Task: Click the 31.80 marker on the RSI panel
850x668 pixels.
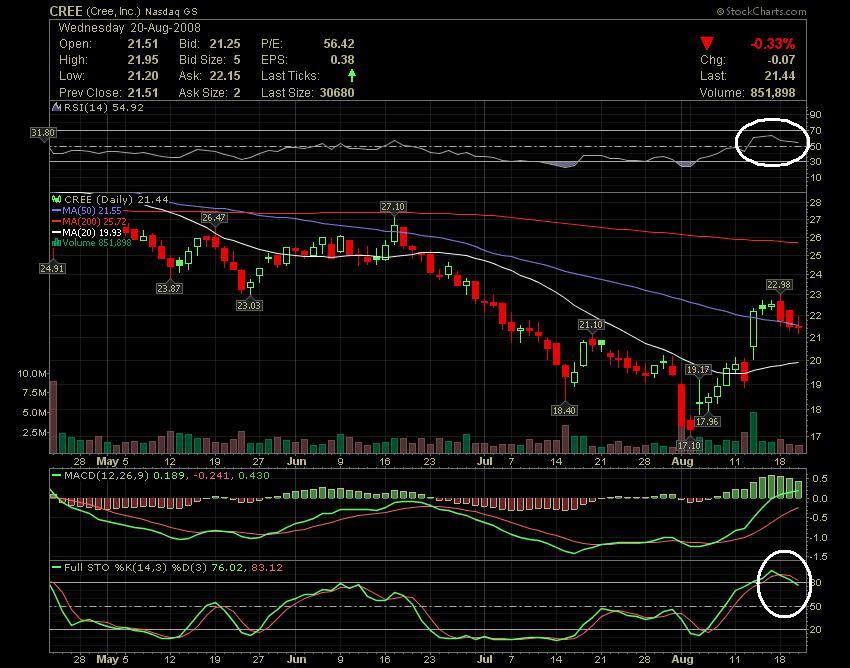Action: pos(43,132)
